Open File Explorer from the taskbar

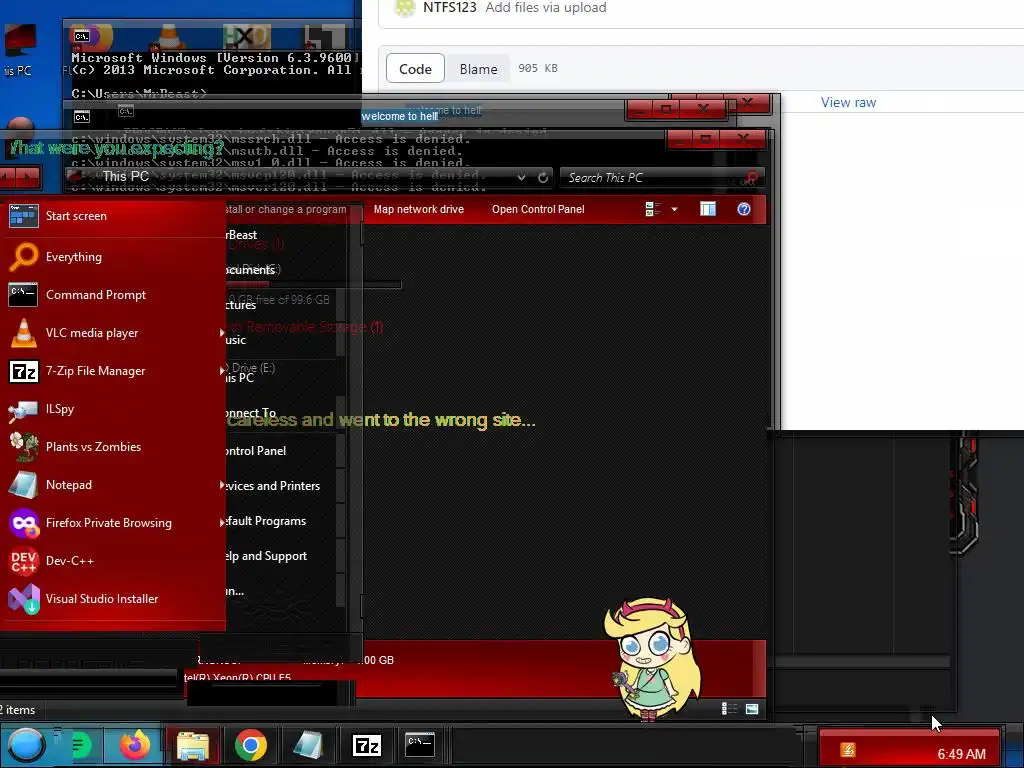pyautogui.click(x=193, y=745)
